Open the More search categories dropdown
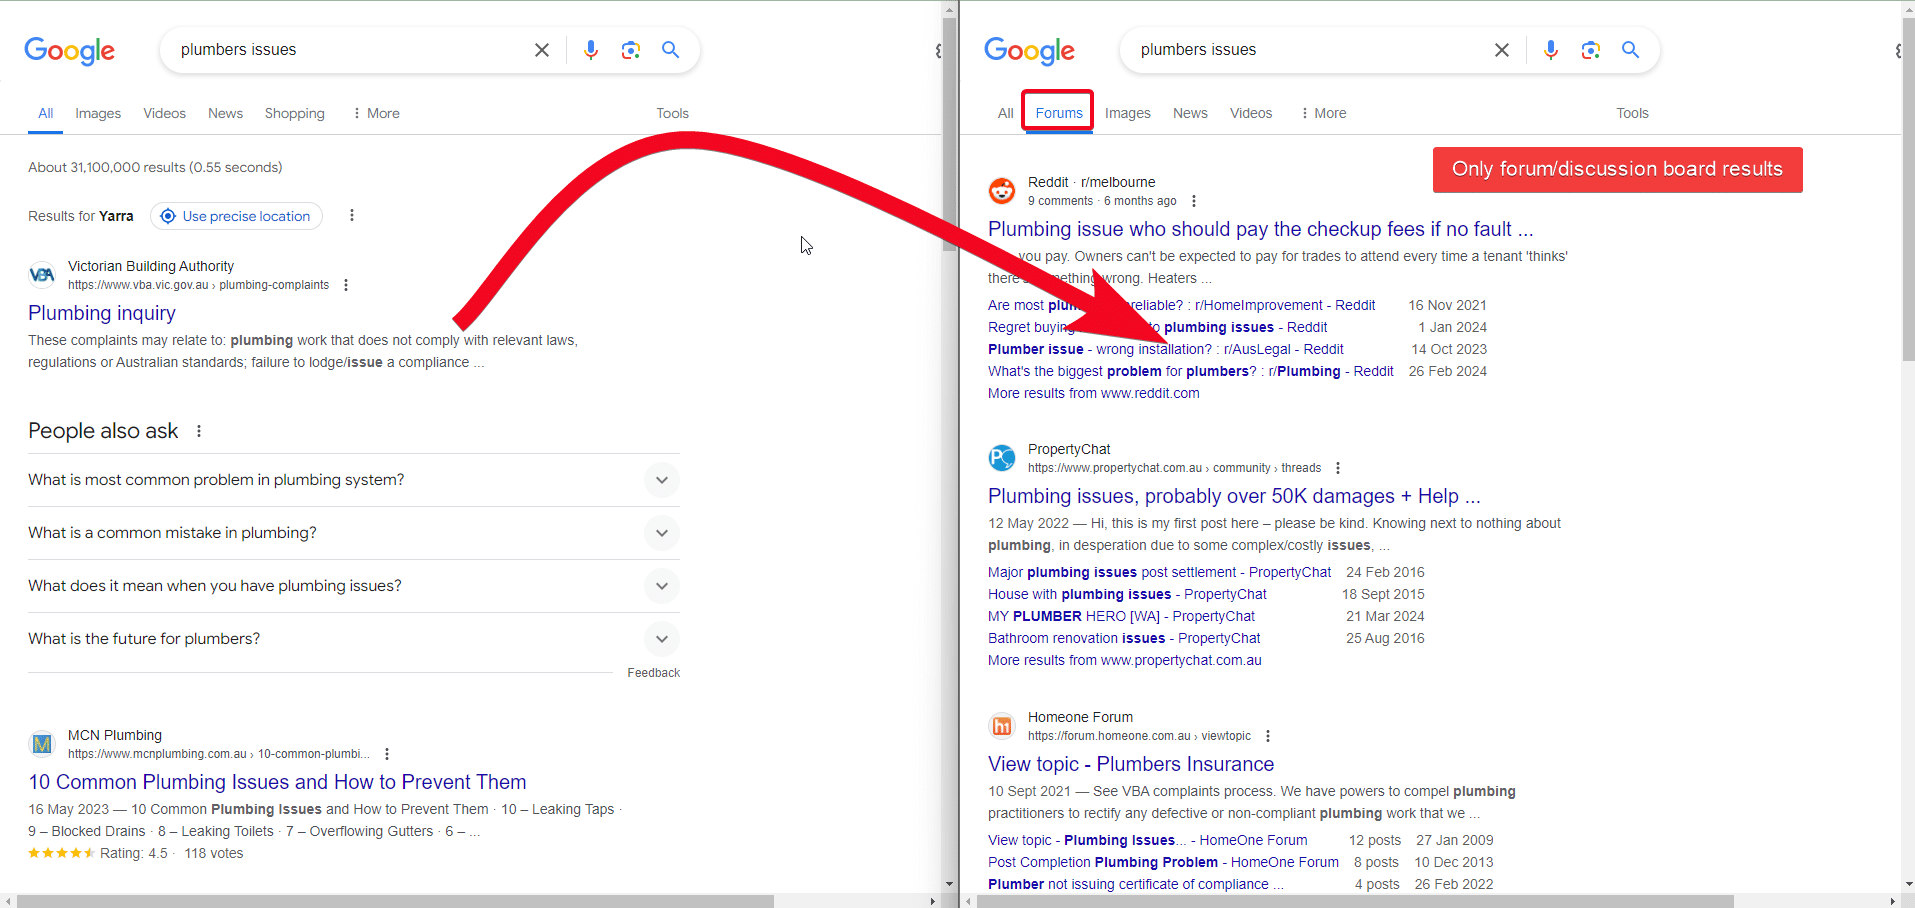Viewport: 1915px width, 908px height. (x=375, y=113)
